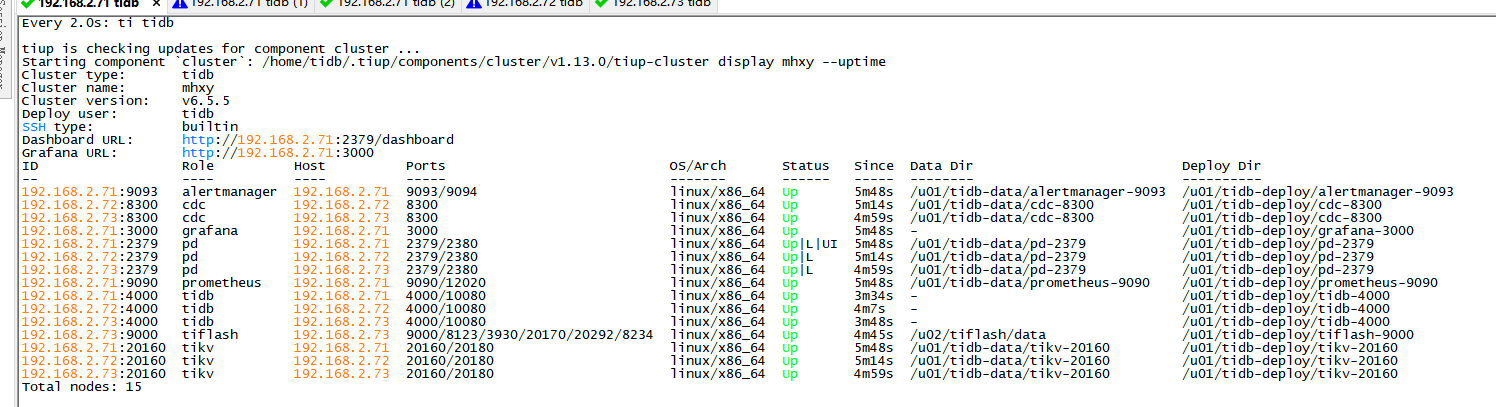Click ID 192.168.2.72:8300
1496x407 pixels.
[x=90, y=205]
